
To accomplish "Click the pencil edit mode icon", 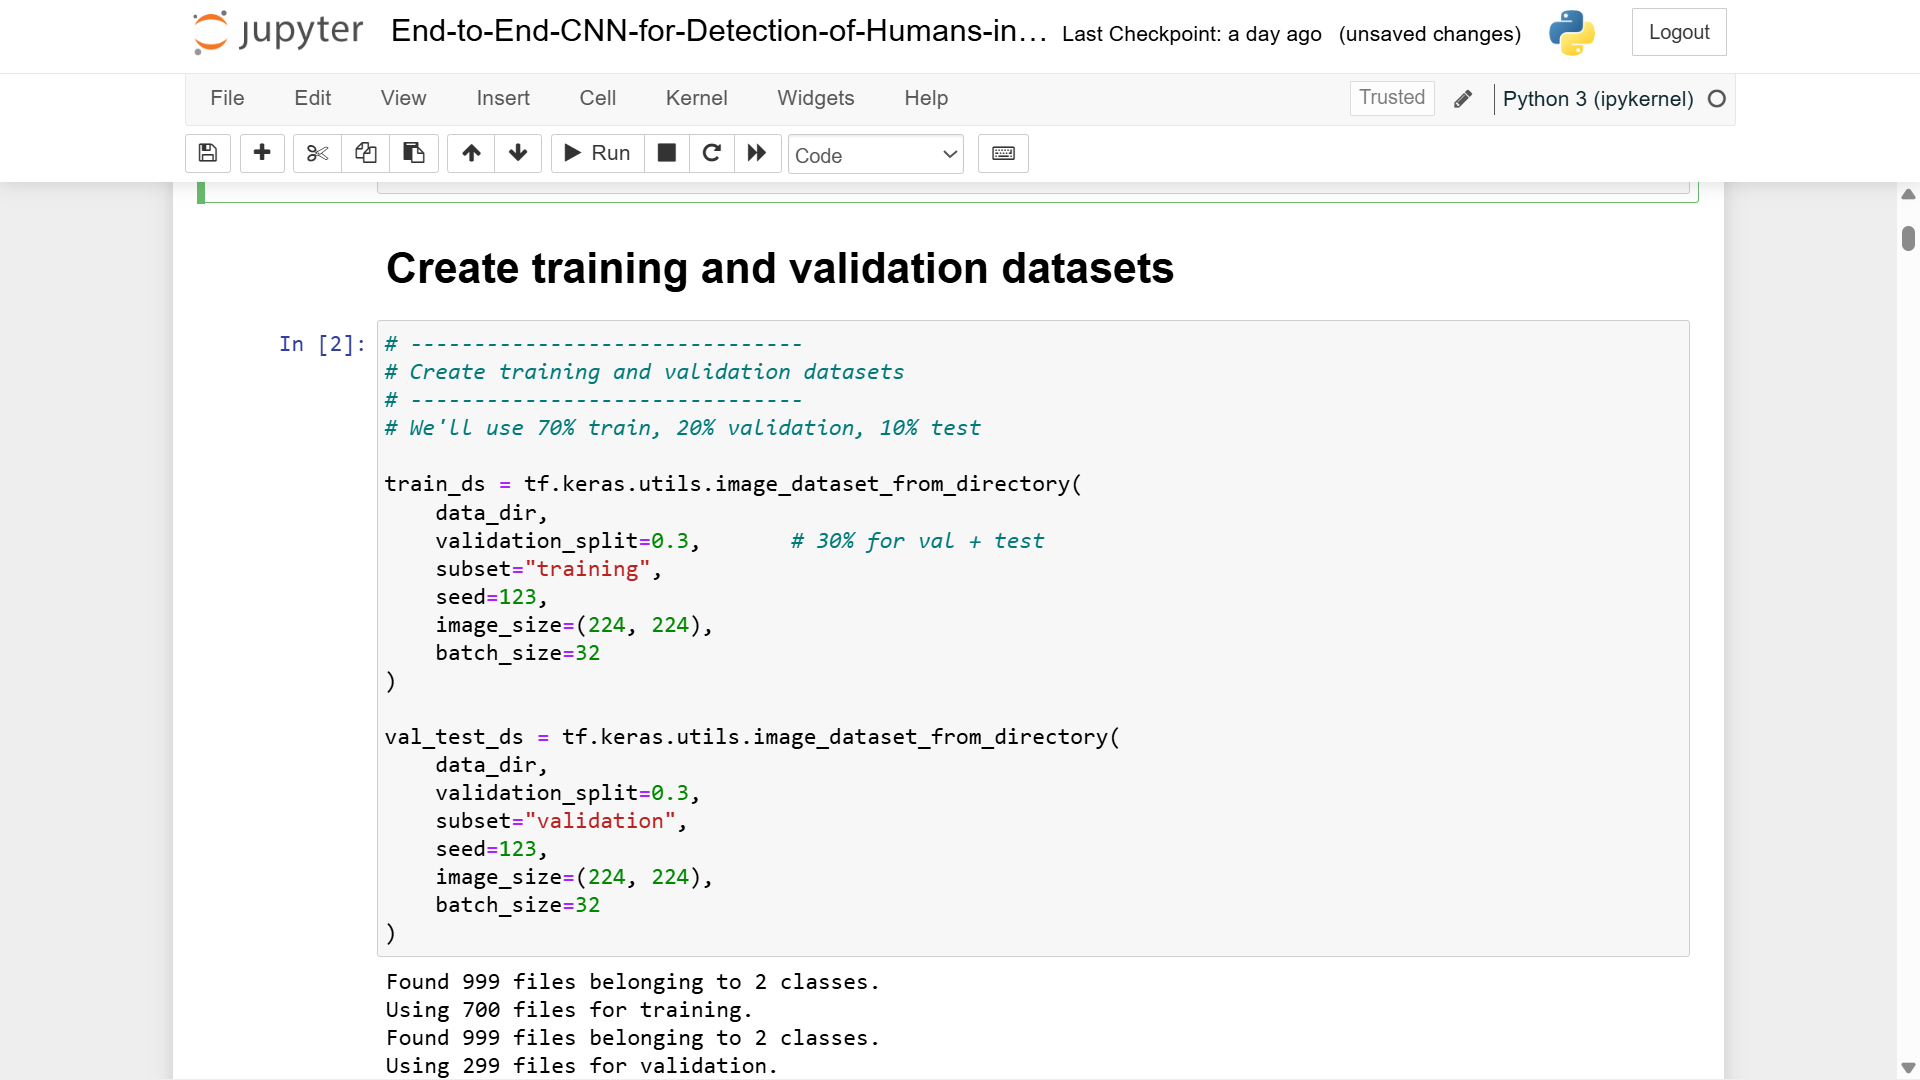I will [x=1463, y=99].
